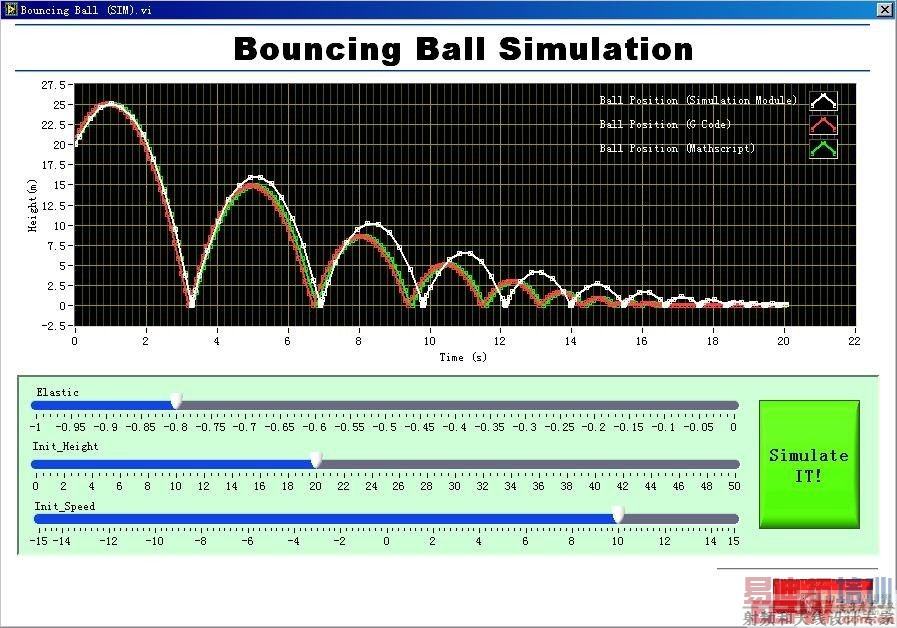Click the 10 value on time axis

pyautogui.click(x=429, y=341)
